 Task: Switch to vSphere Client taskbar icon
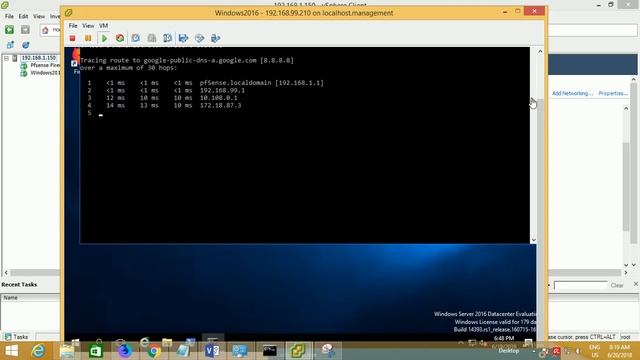pyautogui.click(x=298, y=351)
